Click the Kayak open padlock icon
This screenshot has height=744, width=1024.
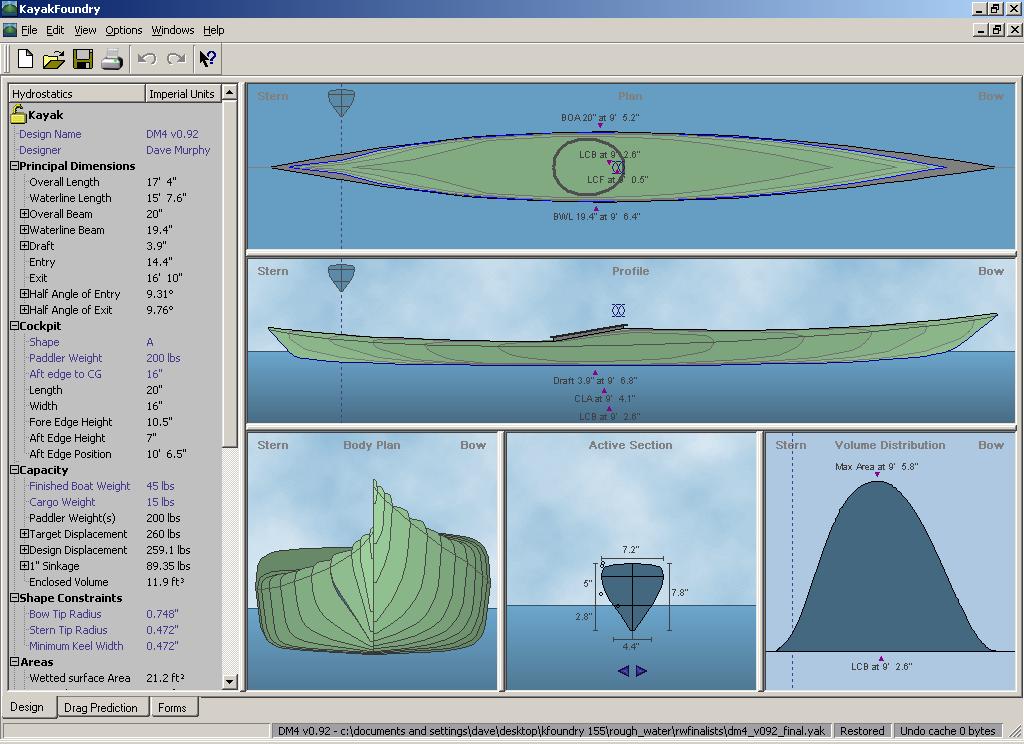[x=18, y=114]
